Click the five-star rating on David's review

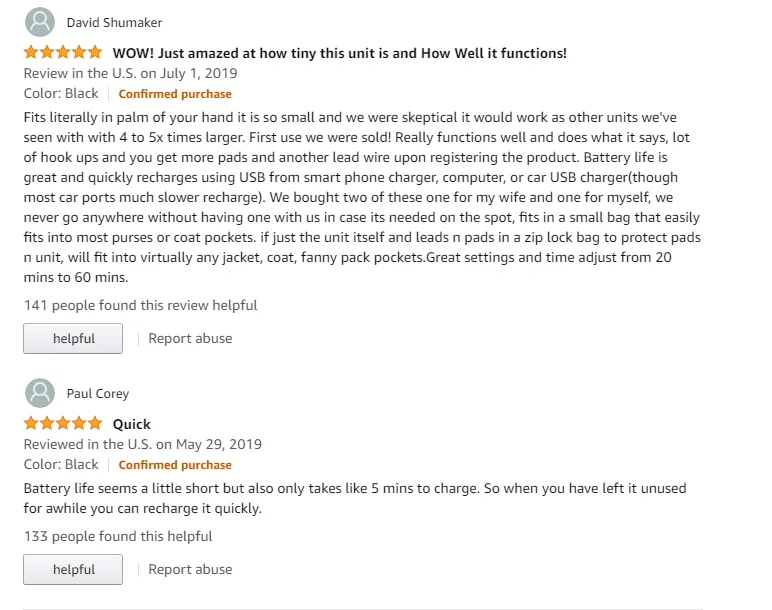click(x=63, y=52)
